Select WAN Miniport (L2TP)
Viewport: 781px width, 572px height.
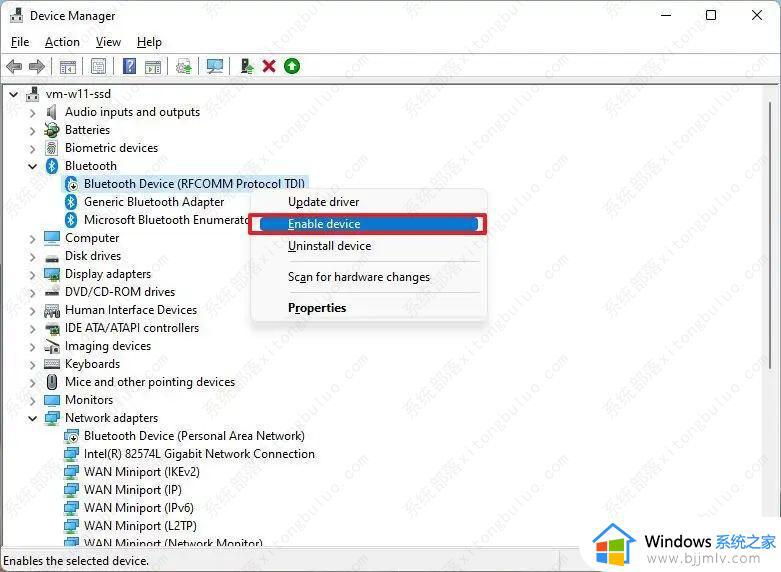tap(140, 526)
